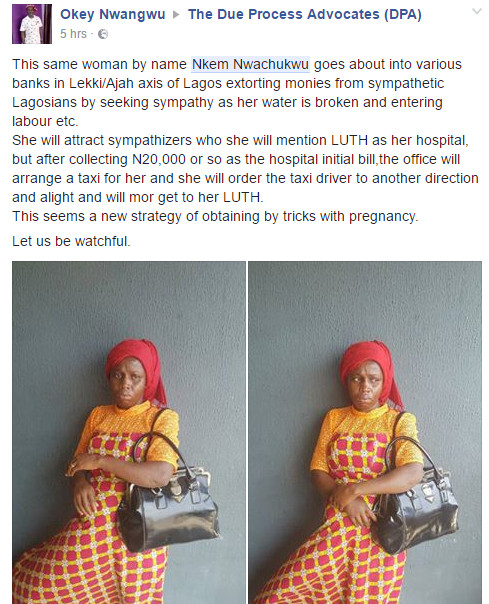View the right attached photo
This screenshot has height=604, width=489.
coord(365,433)
